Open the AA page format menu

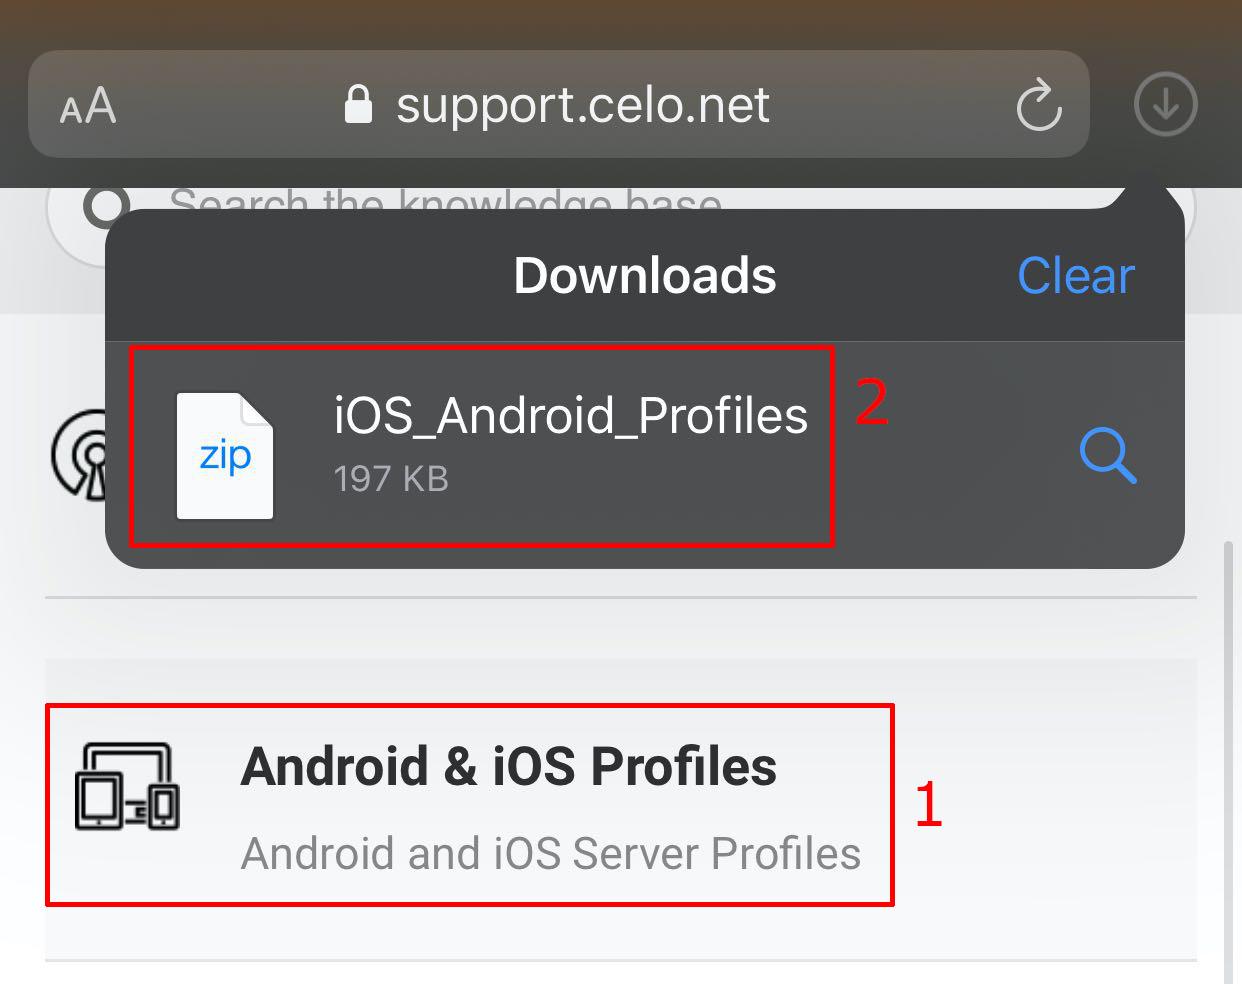(x=88, y=106)
